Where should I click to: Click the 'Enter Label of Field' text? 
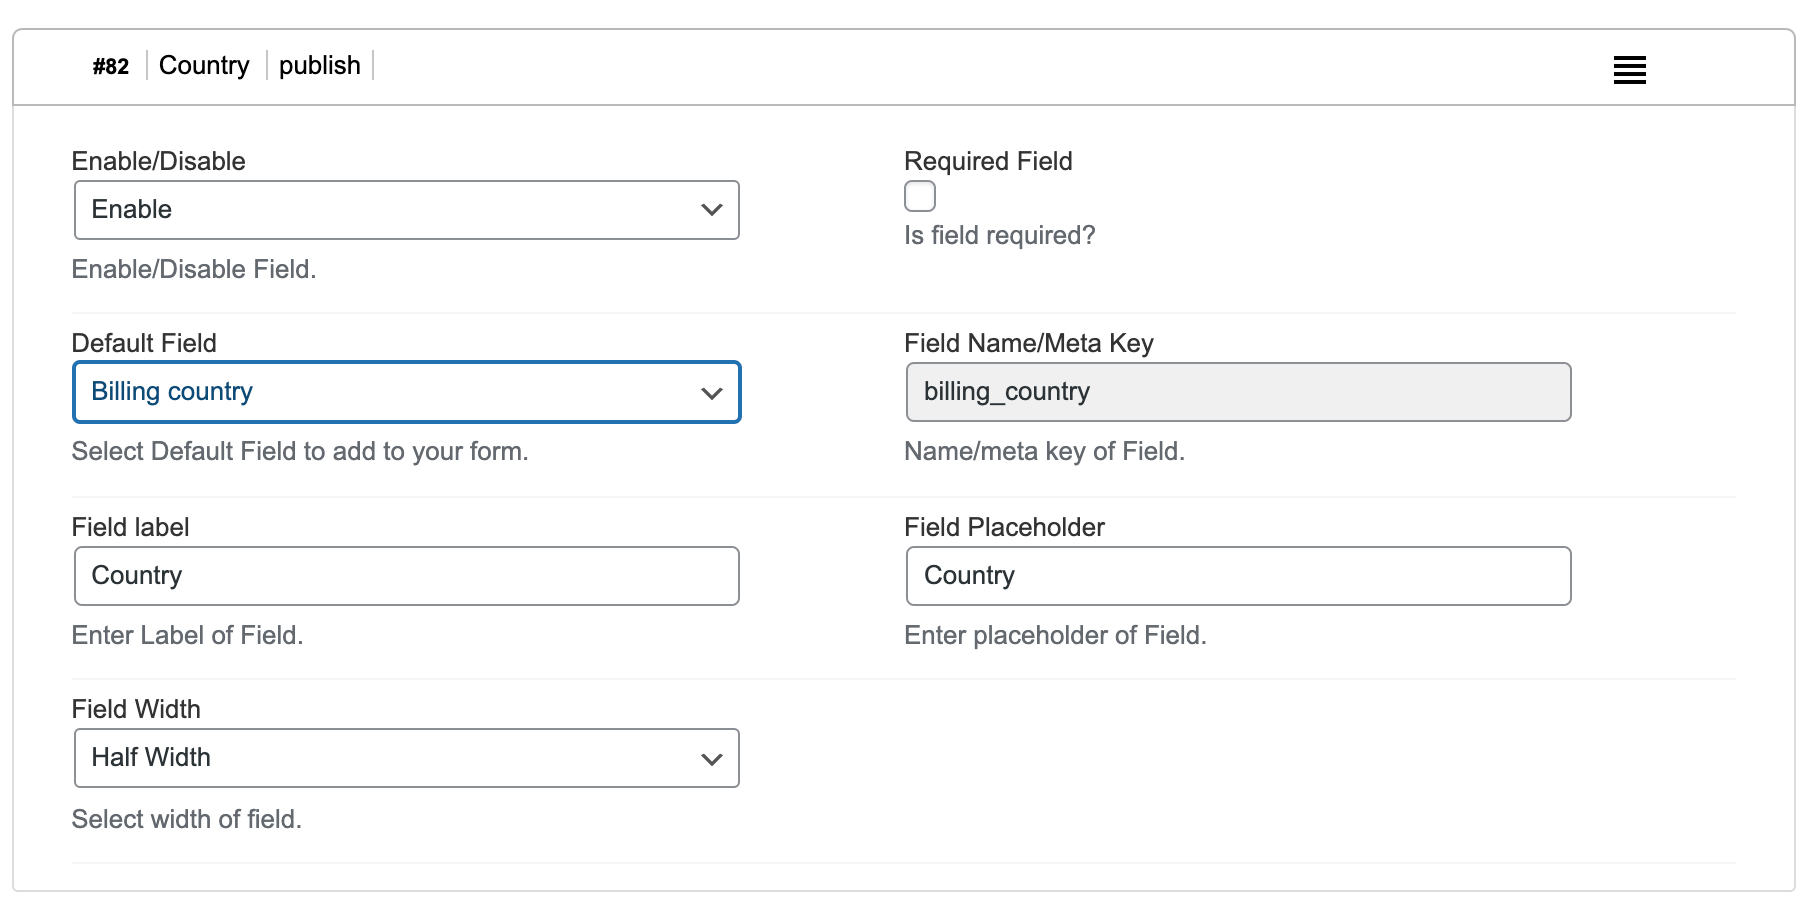pos(186,634)
